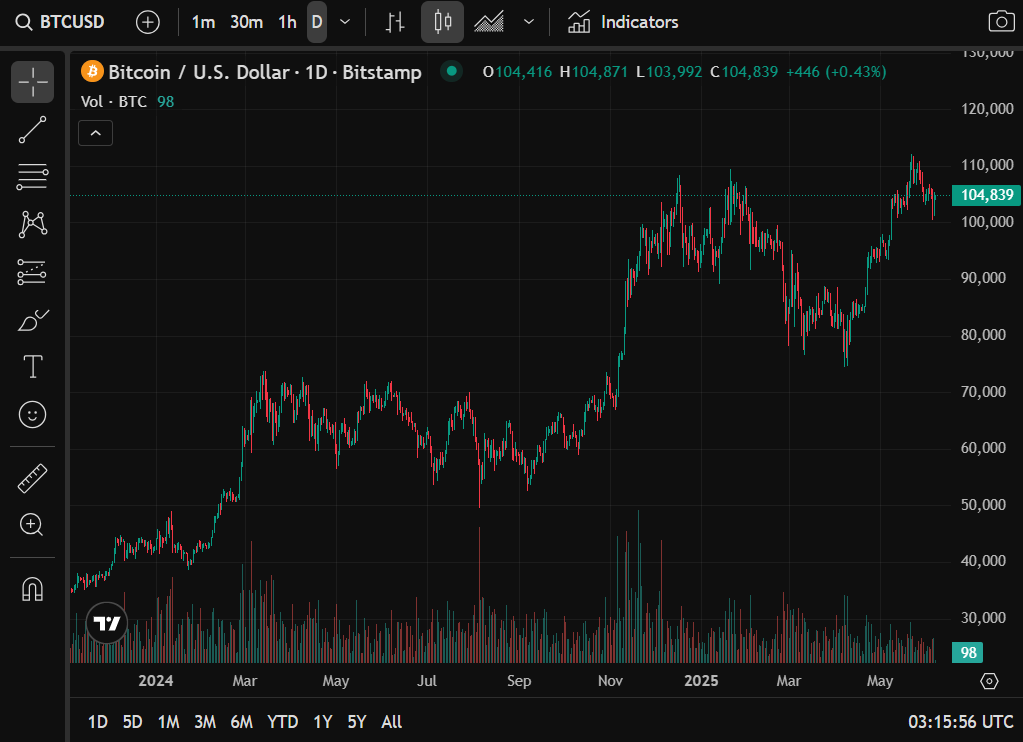The width and height of the screenshot is (1023, 742).
Task: Select the 1h timeframe
Action: tap(287, 22)
